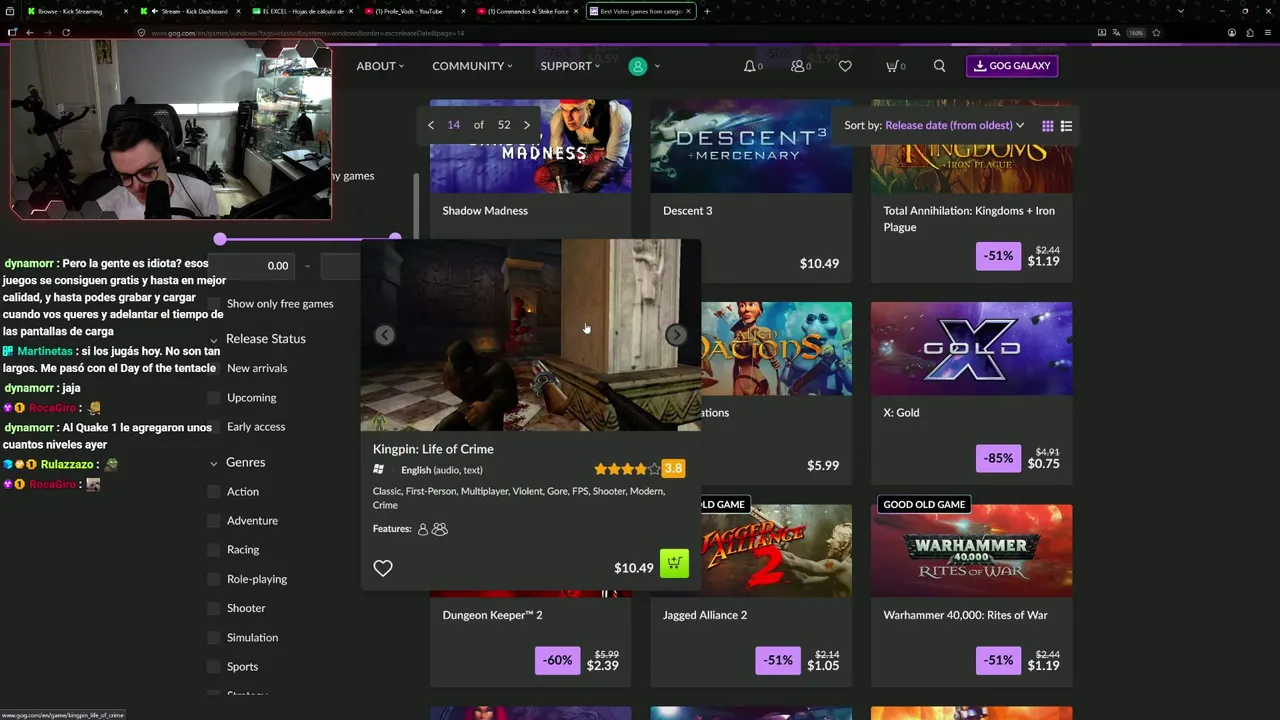Viewport: 1280px width, 720px height.
Task: Switch to Commandos 4: Strike Force tab
Action: (527, 11)
